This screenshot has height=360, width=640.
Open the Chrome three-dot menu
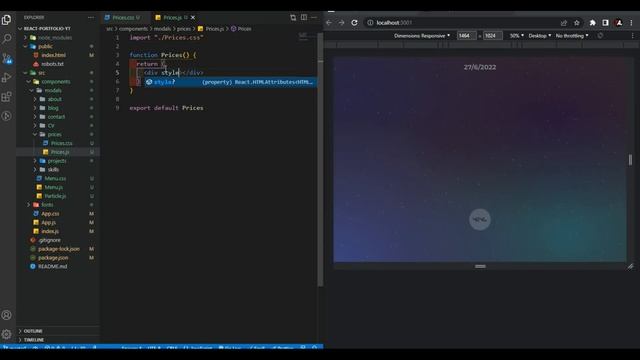631,23
